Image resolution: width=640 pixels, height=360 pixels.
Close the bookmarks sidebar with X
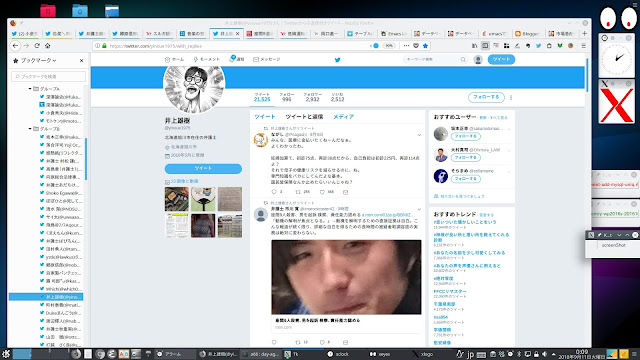point(81,60)
